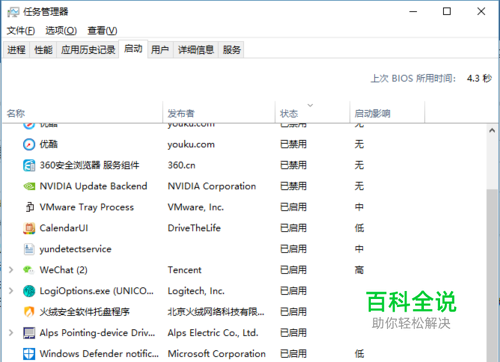Sort by 名称 column header
The height and width of the screenshot is (362, 500).
[83, 113]
